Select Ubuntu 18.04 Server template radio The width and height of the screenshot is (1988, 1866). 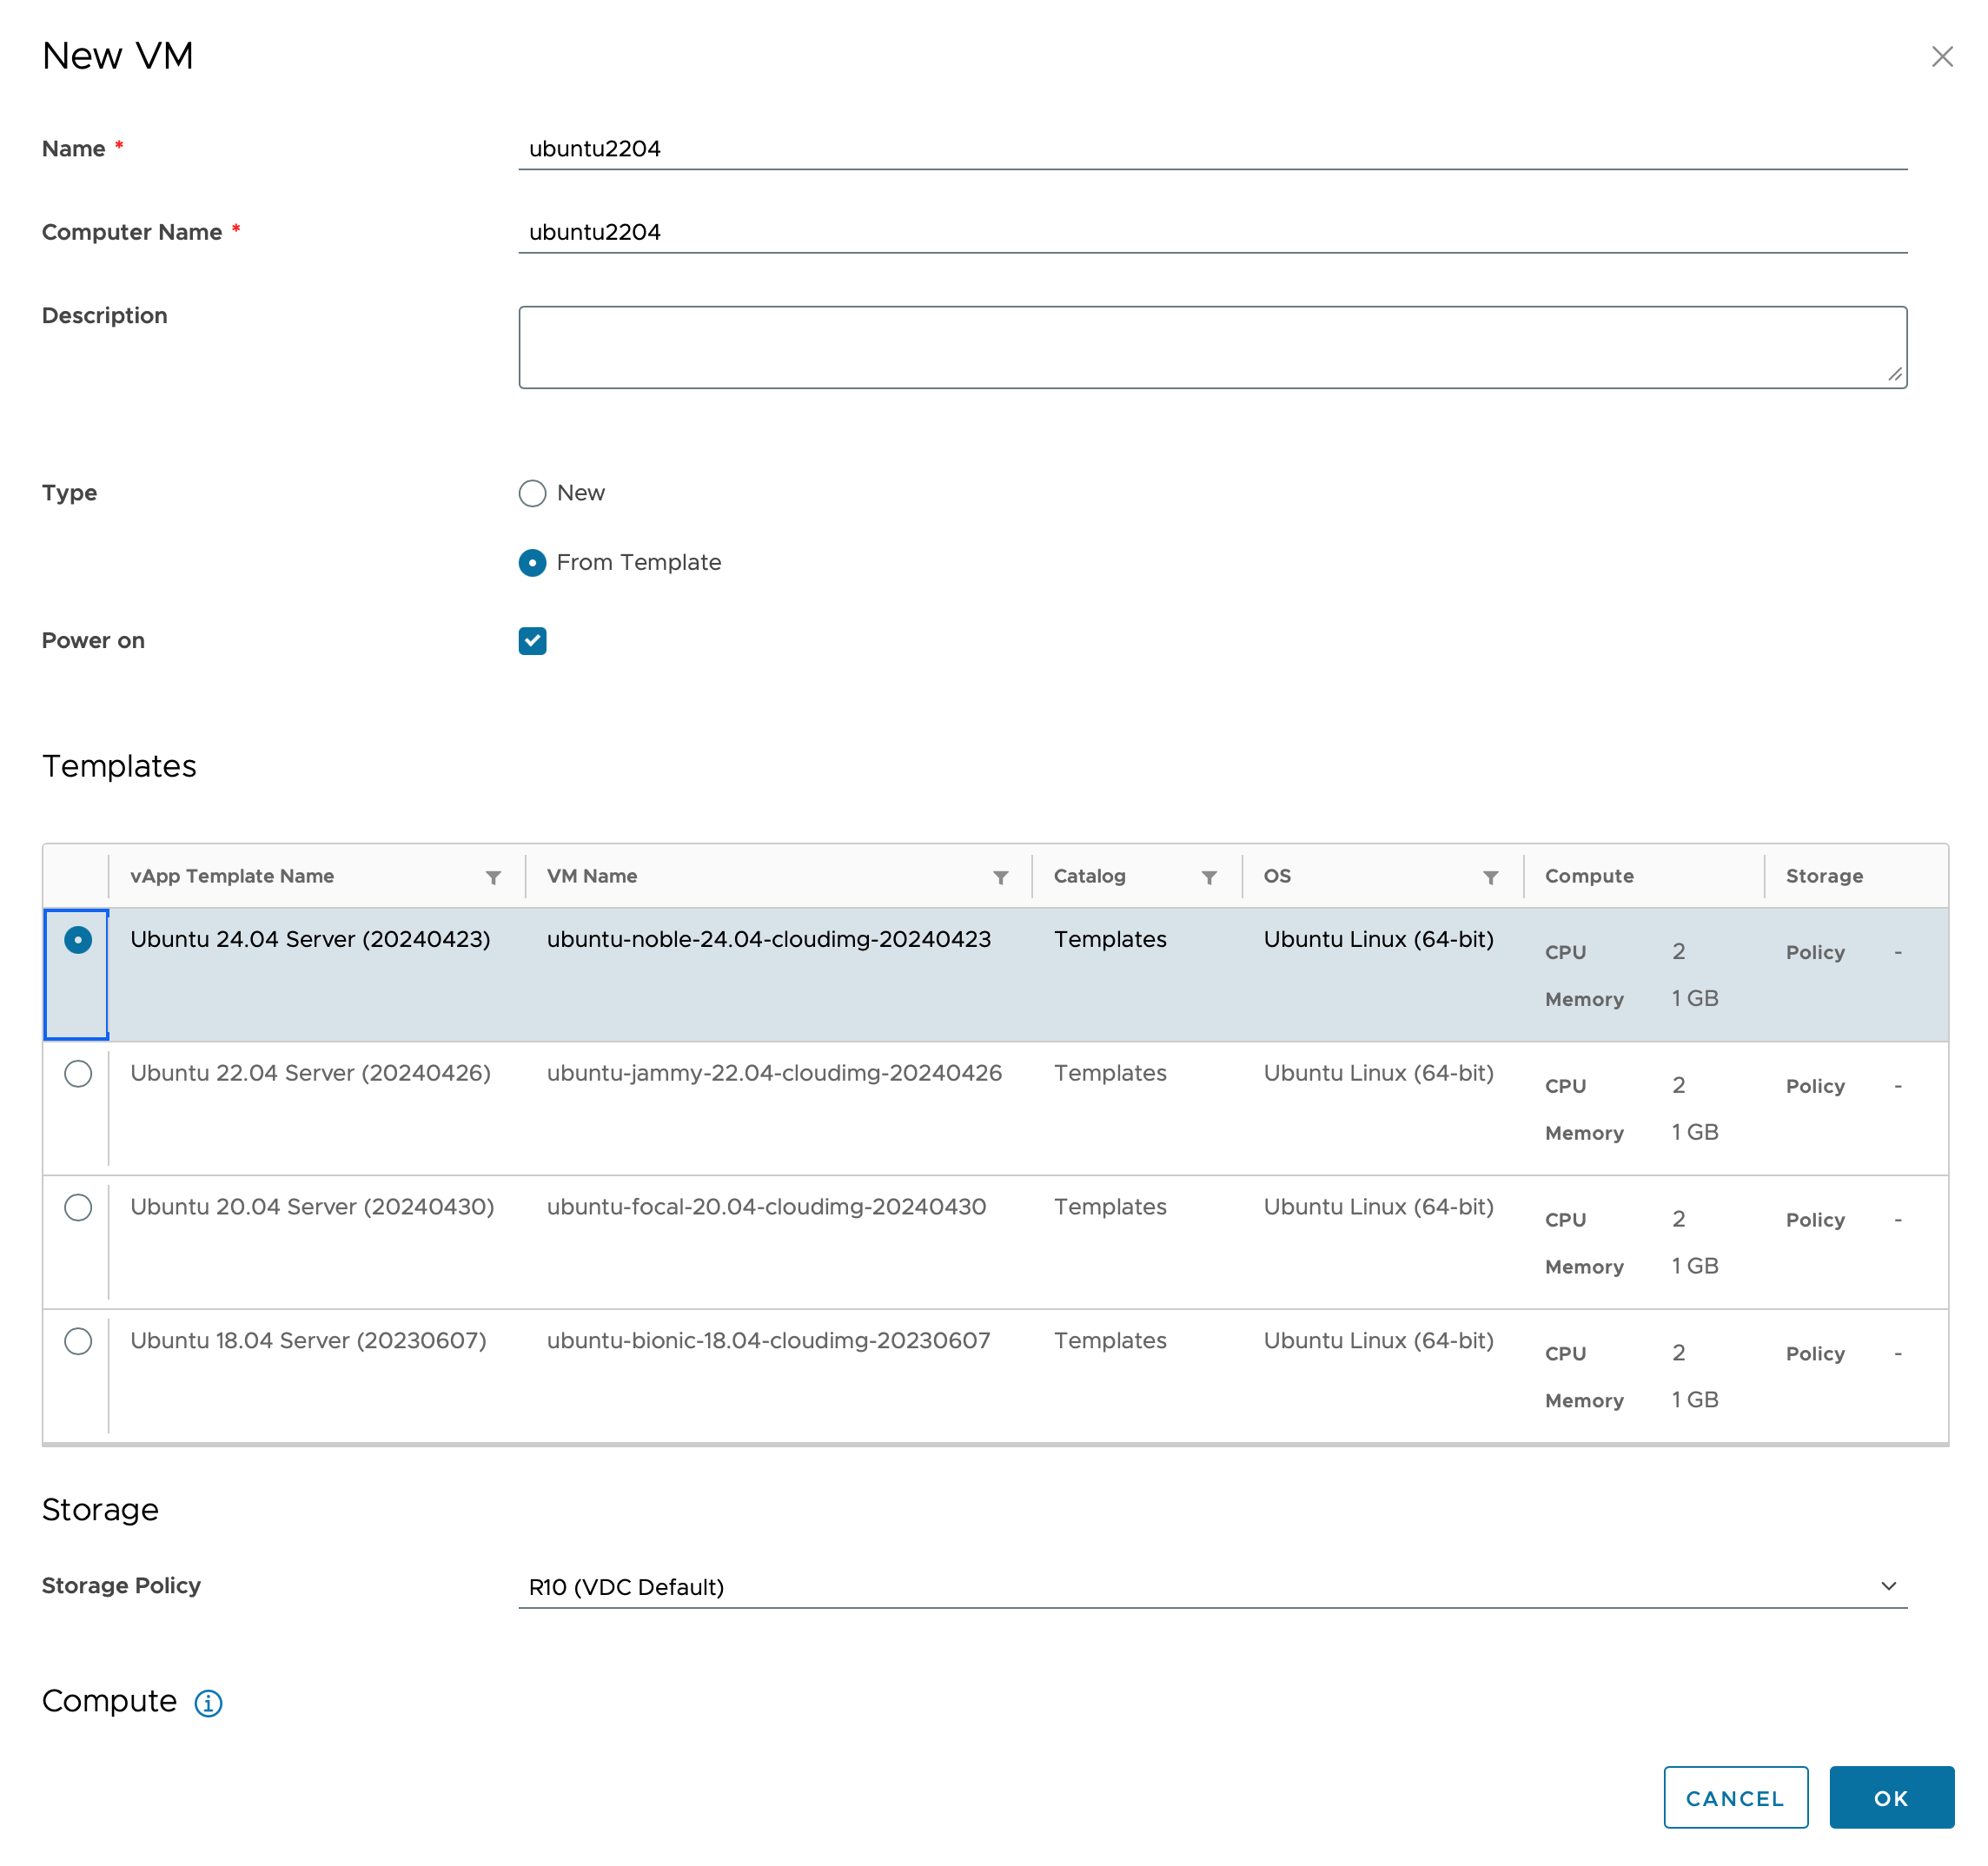pos(78,1340)
